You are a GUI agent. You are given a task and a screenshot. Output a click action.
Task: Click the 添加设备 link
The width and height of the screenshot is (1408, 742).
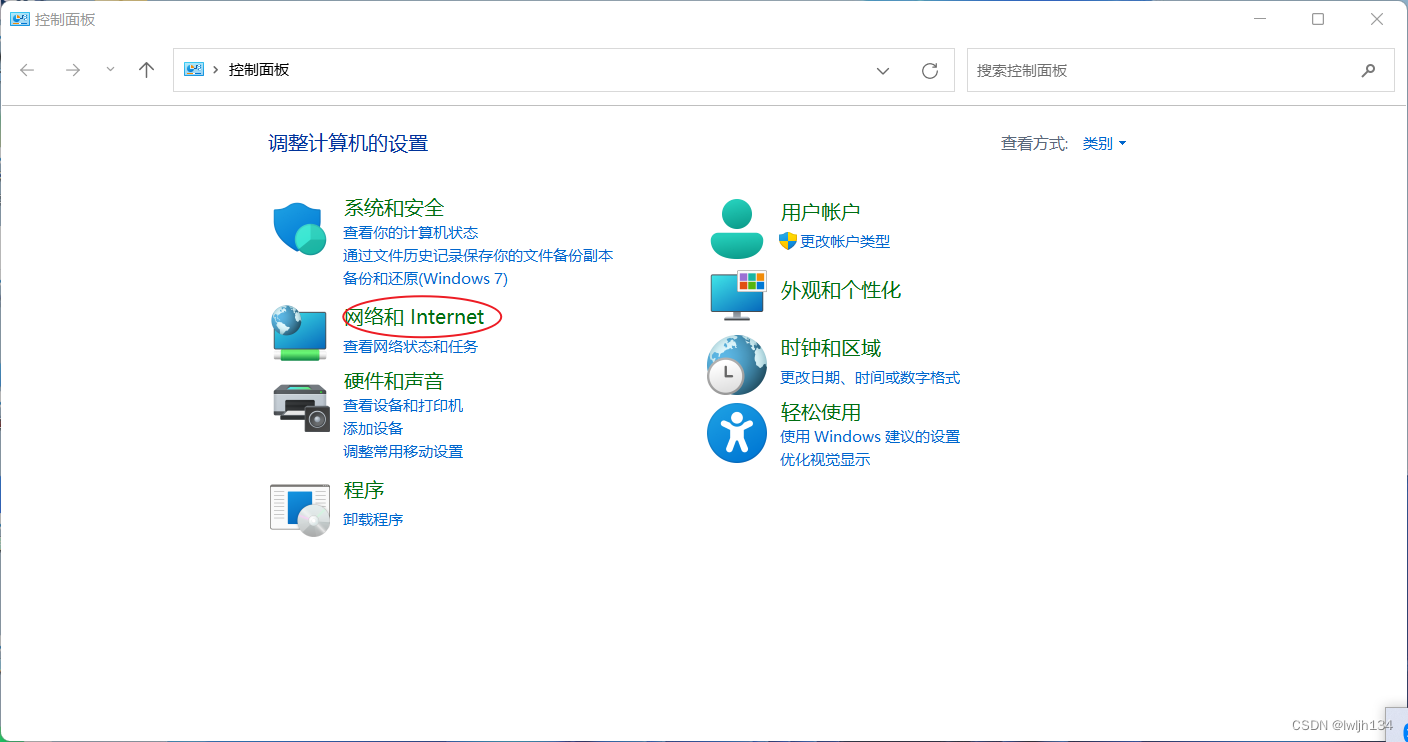click(373, 429)
